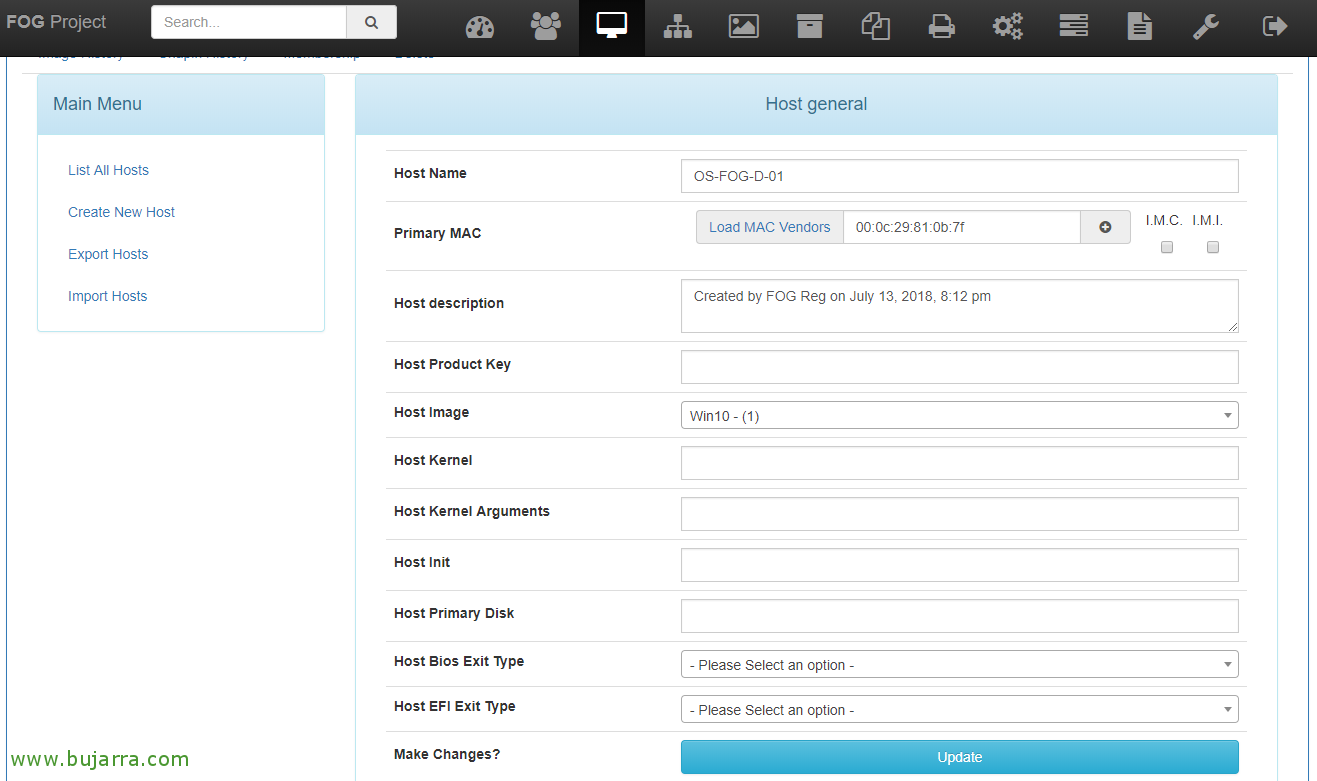Open the Dashboard gauge icon
The image size is (1317, 781).
[480, 27]
